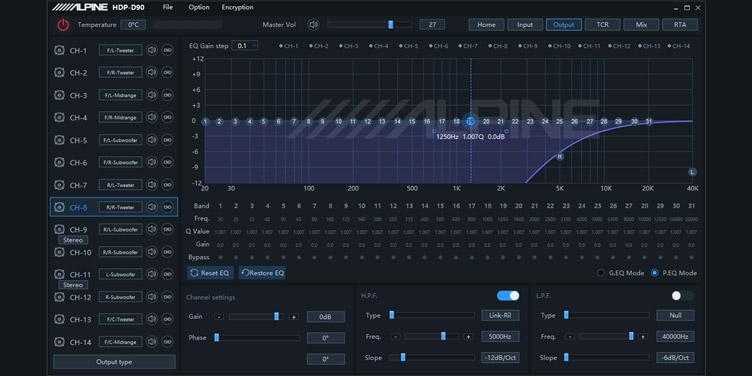Open the Encryption menu

[237, 7]
